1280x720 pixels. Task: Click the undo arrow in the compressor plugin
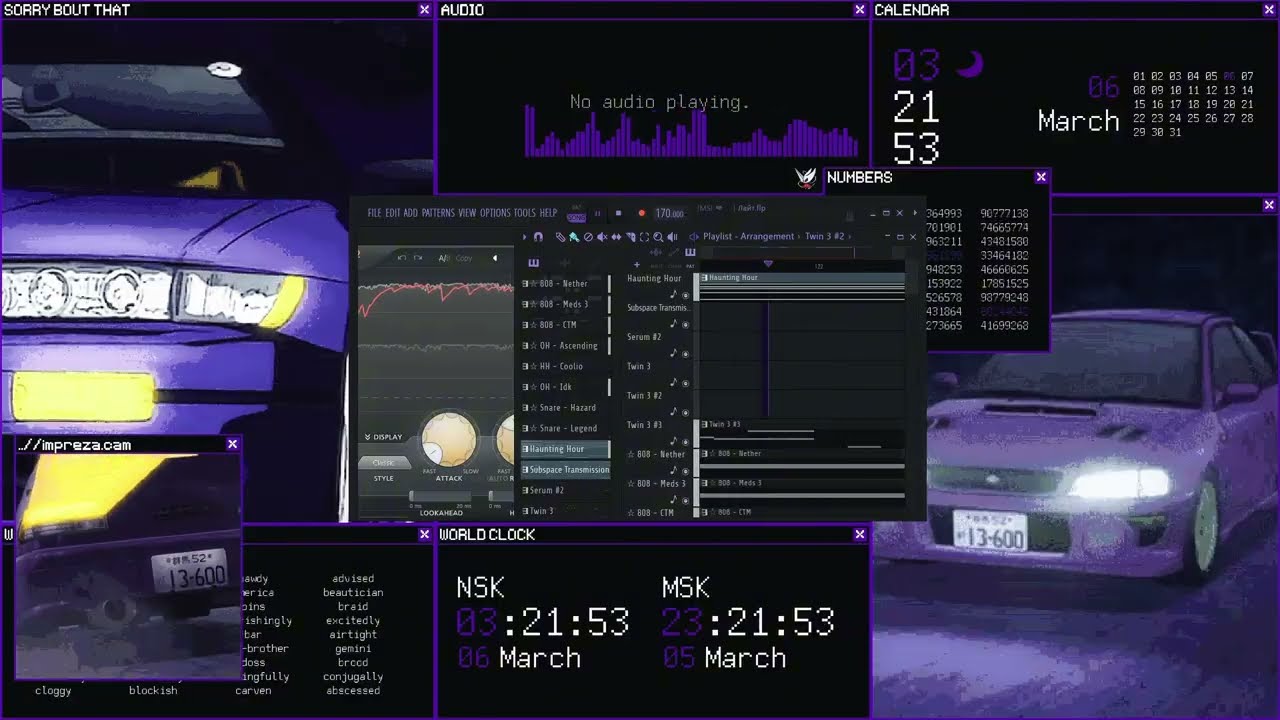pos(402,258)
